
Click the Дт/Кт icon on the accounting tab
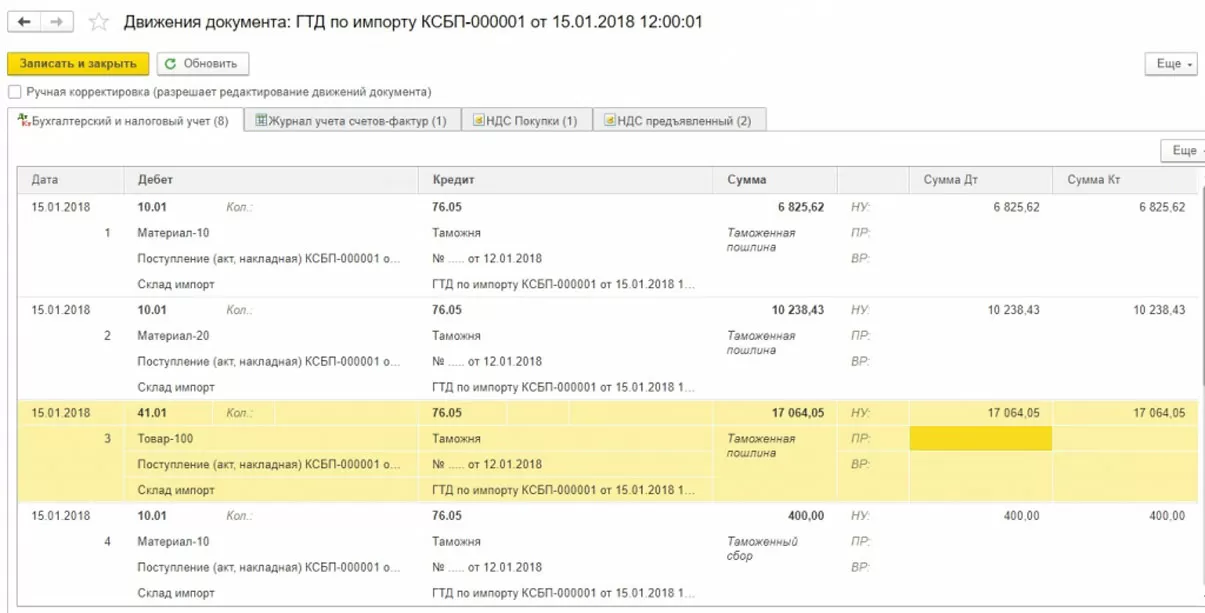(x=24, y=121)
